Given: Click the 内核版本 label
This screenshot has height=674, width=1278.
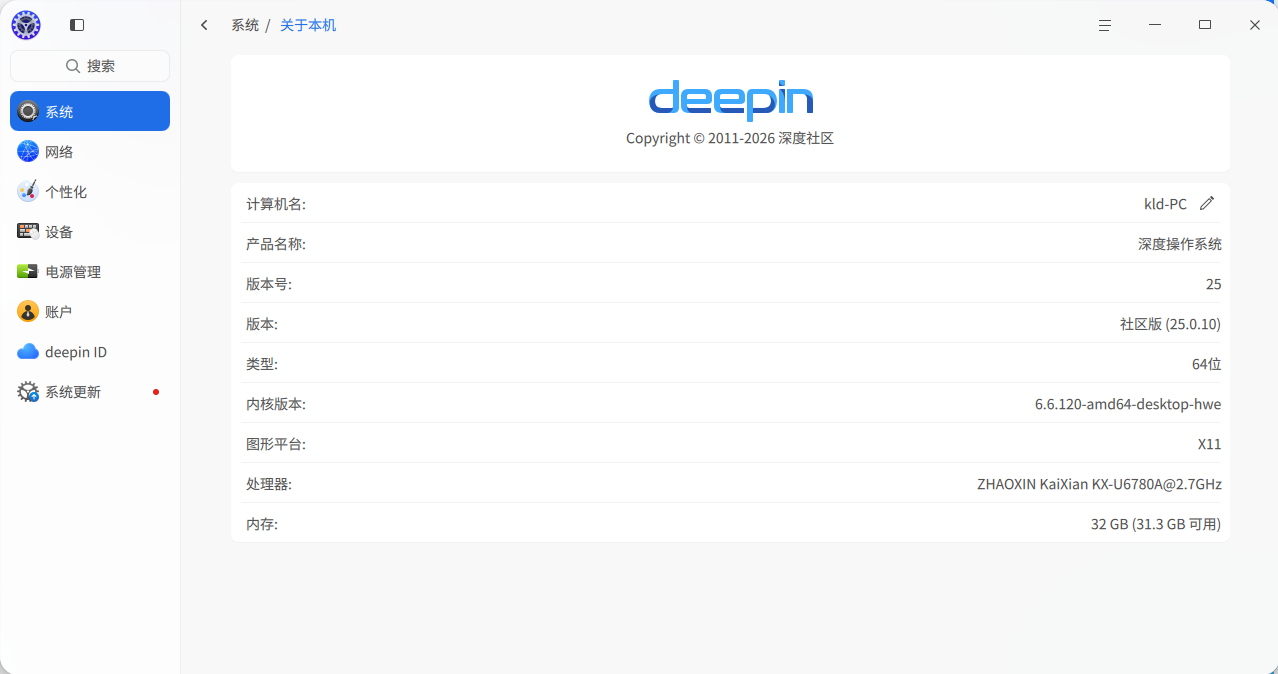Looking at the screenshot, I should 276,404.
